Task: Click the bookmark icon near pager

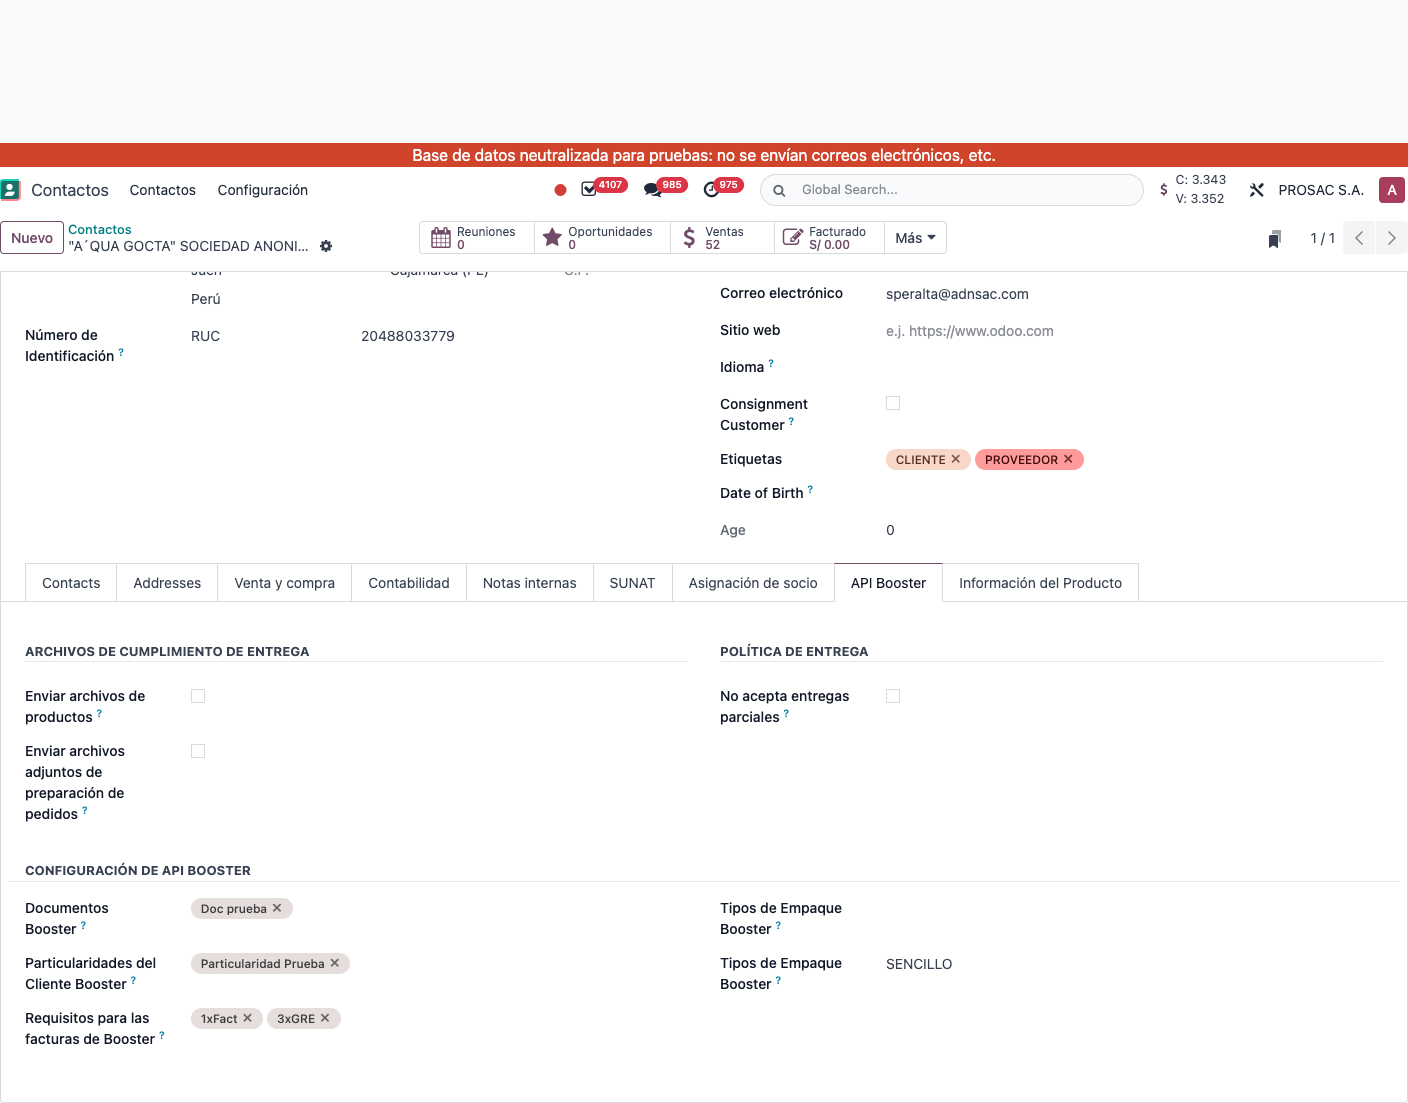Action: pyautogui.click(x=1274, y=238)
